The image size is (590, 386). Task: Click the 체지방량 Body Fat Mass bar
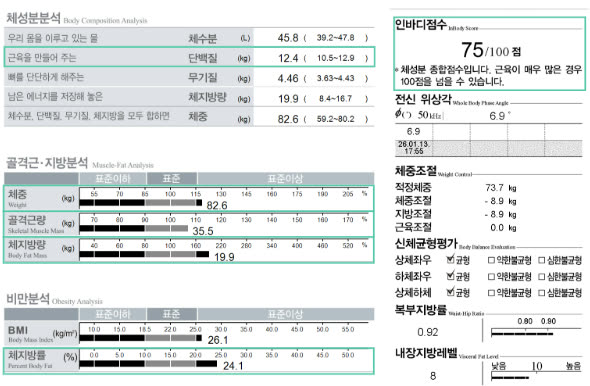click(x=144, y=254)
